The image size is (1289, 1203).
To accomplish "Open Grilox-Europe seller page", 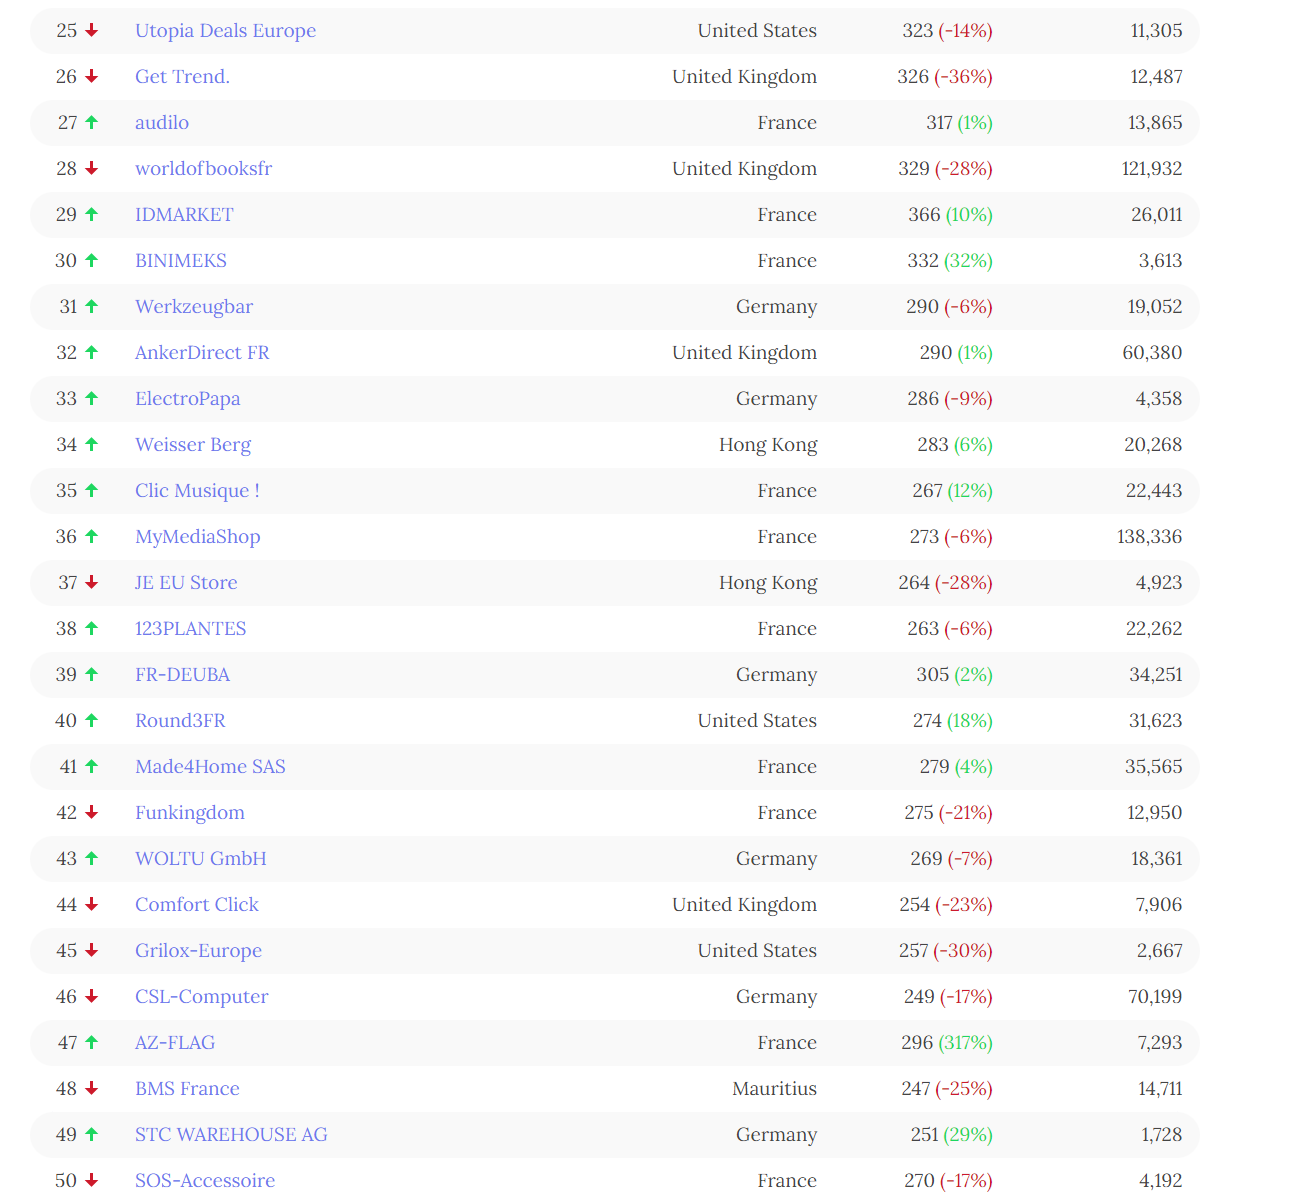I will [x=198, y=951].
